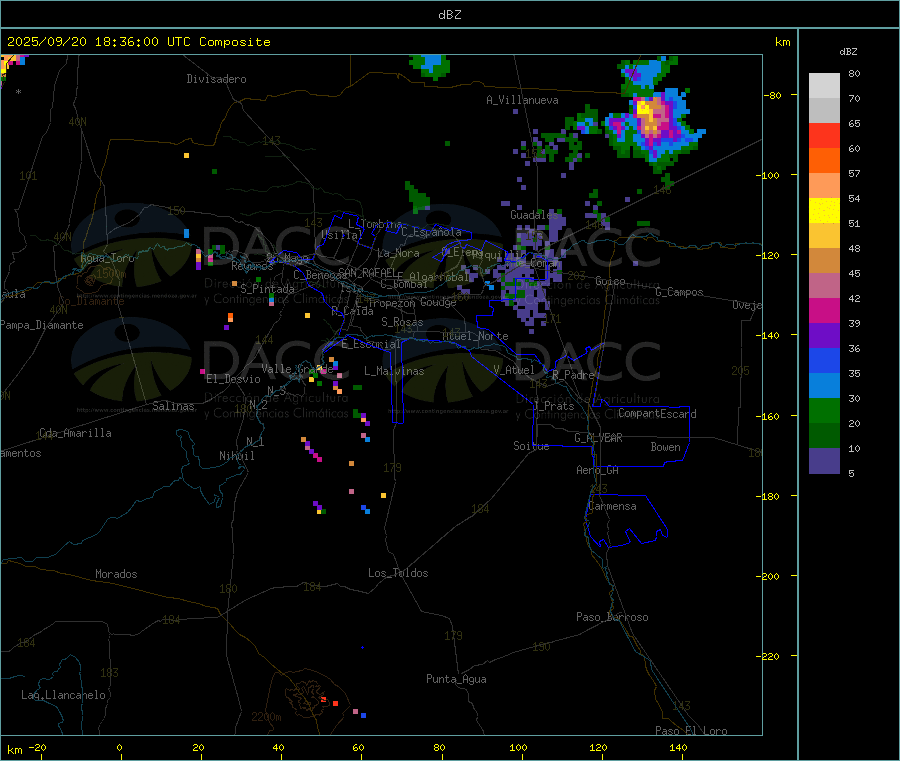Viewport: 900px width, 761px height.
Task: Click the Divisadero map label
Action: 216,79
